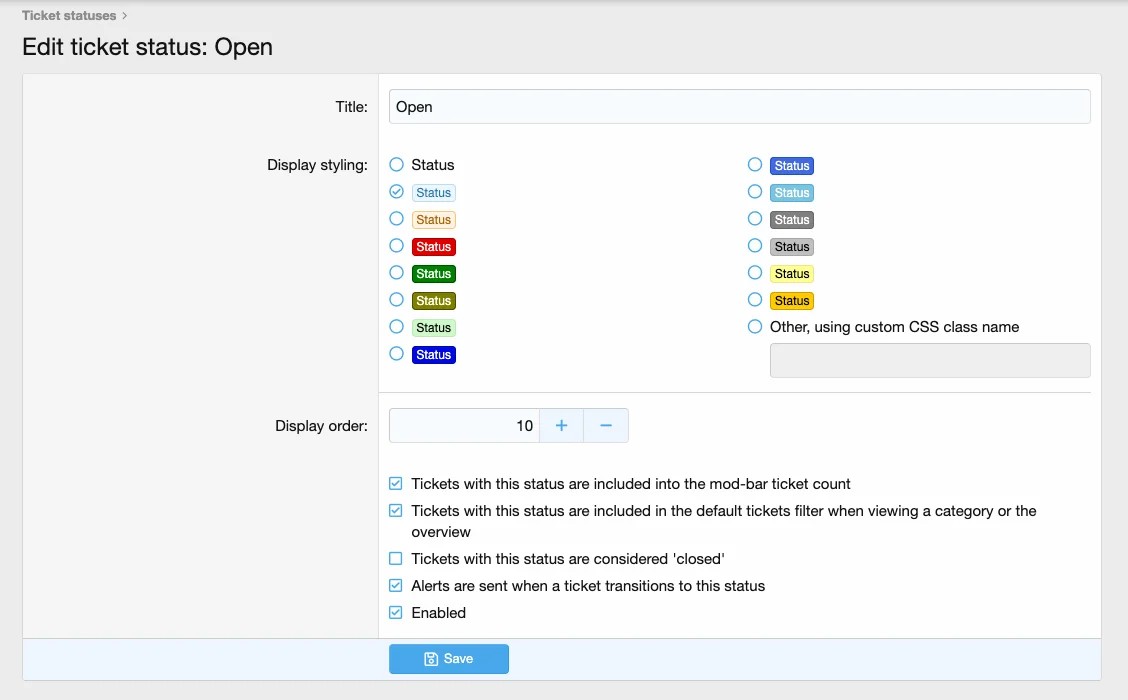Toggle the Enabled checkbox
The height and width of the screenshot is (700, 1128).
[396, 613]
